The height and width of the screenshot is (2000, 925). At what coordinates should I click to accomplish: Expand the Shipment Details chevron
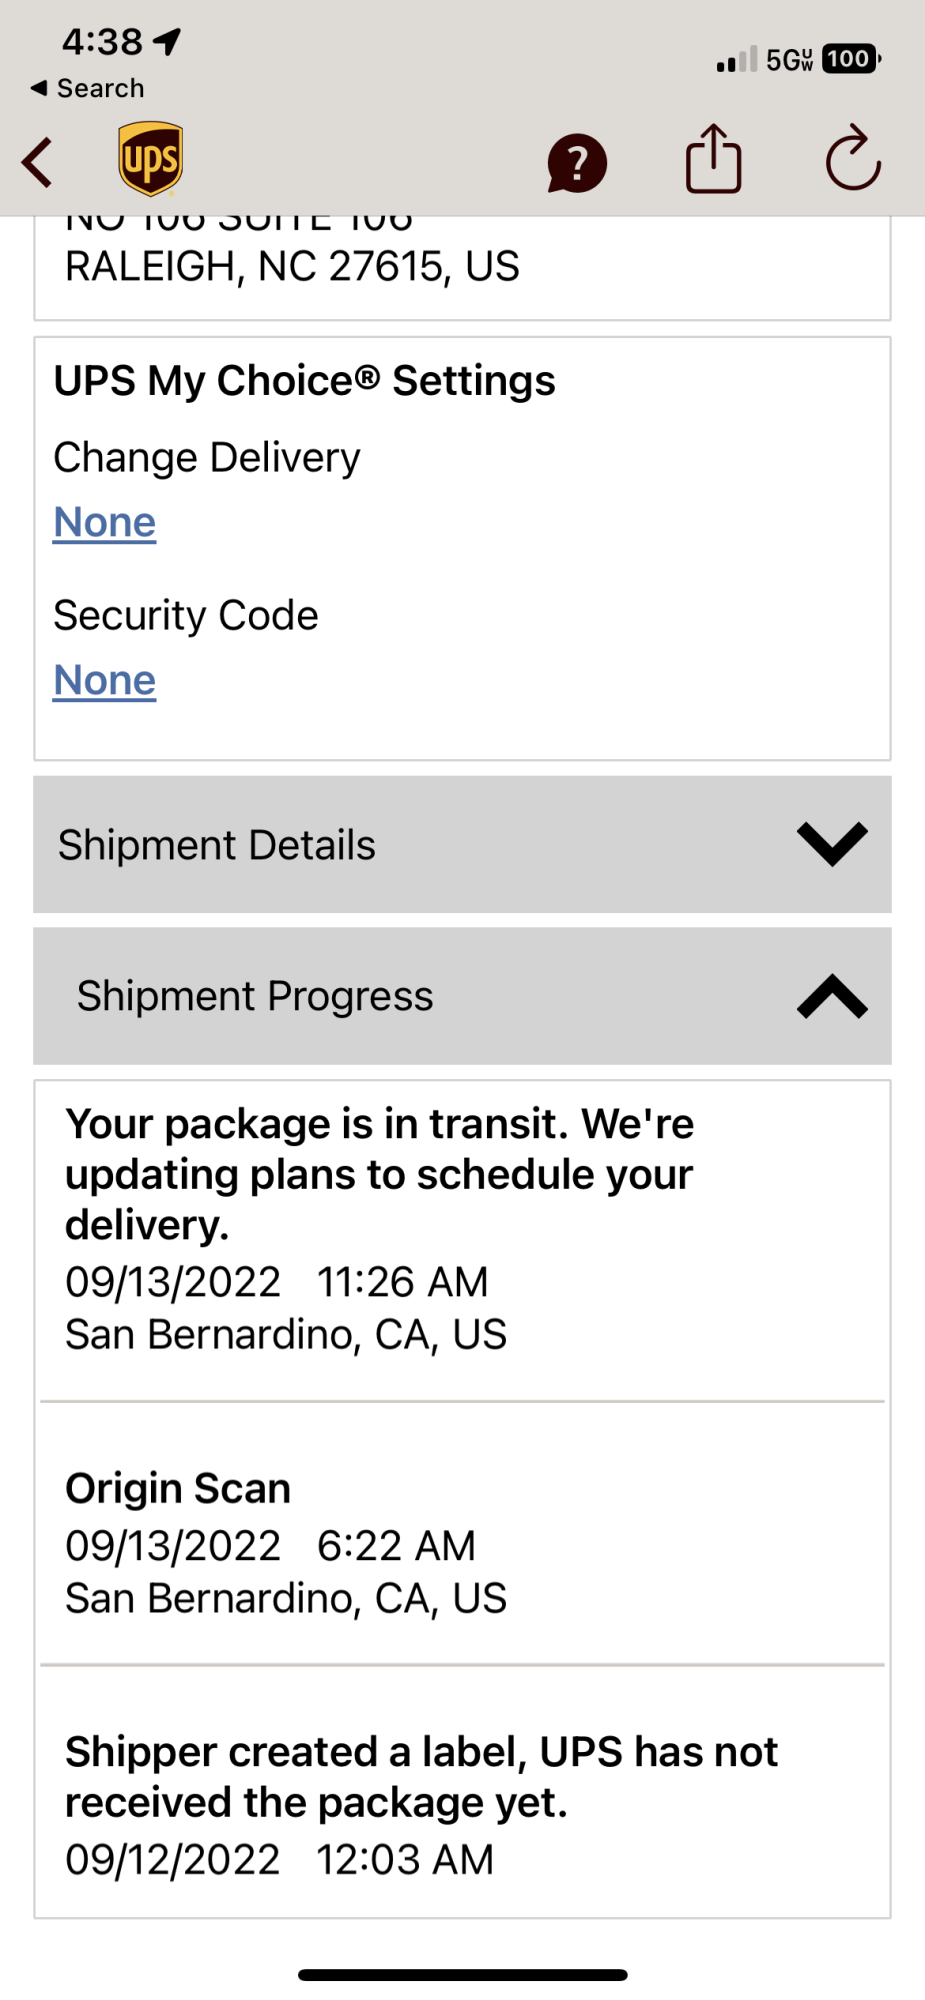[832, 844]
